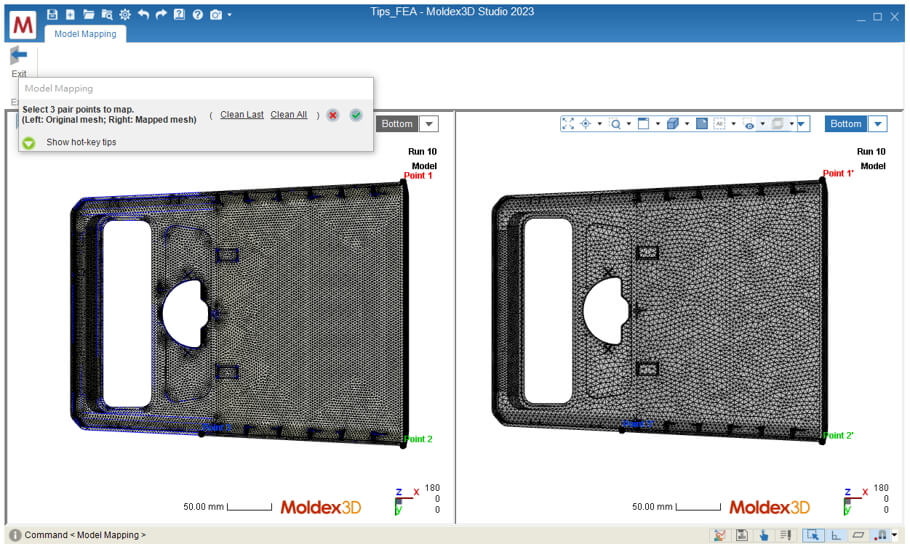910x549 pixels.
Task: Click the Clean Last link
Action: (x=242, y=115)
